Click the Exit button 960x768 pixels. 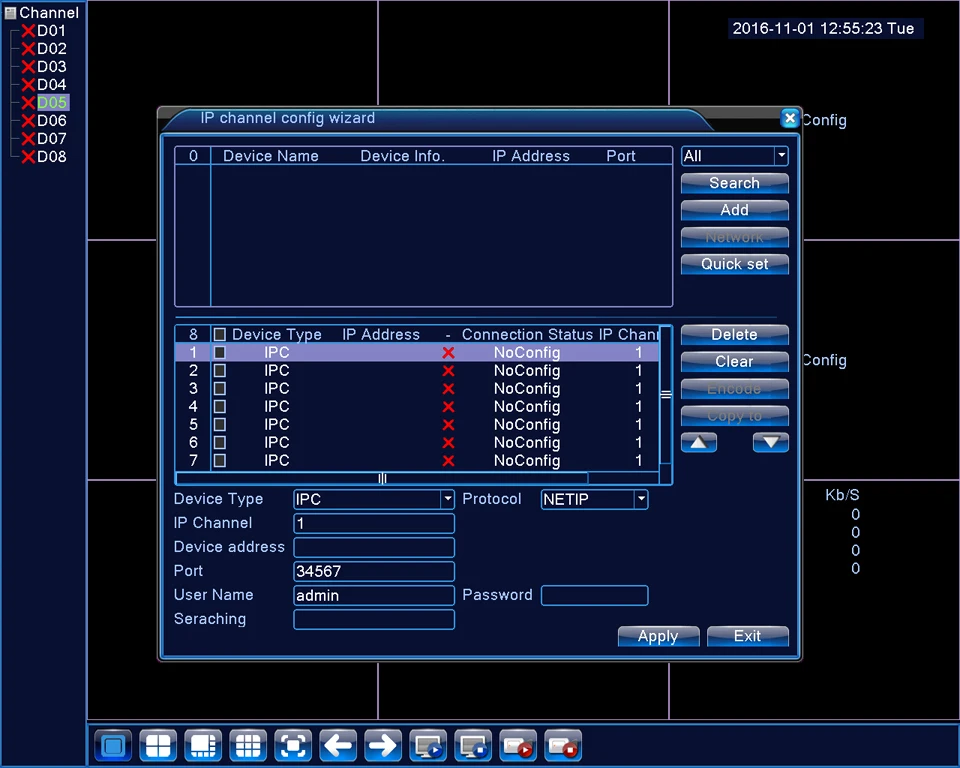coord(748,636)
